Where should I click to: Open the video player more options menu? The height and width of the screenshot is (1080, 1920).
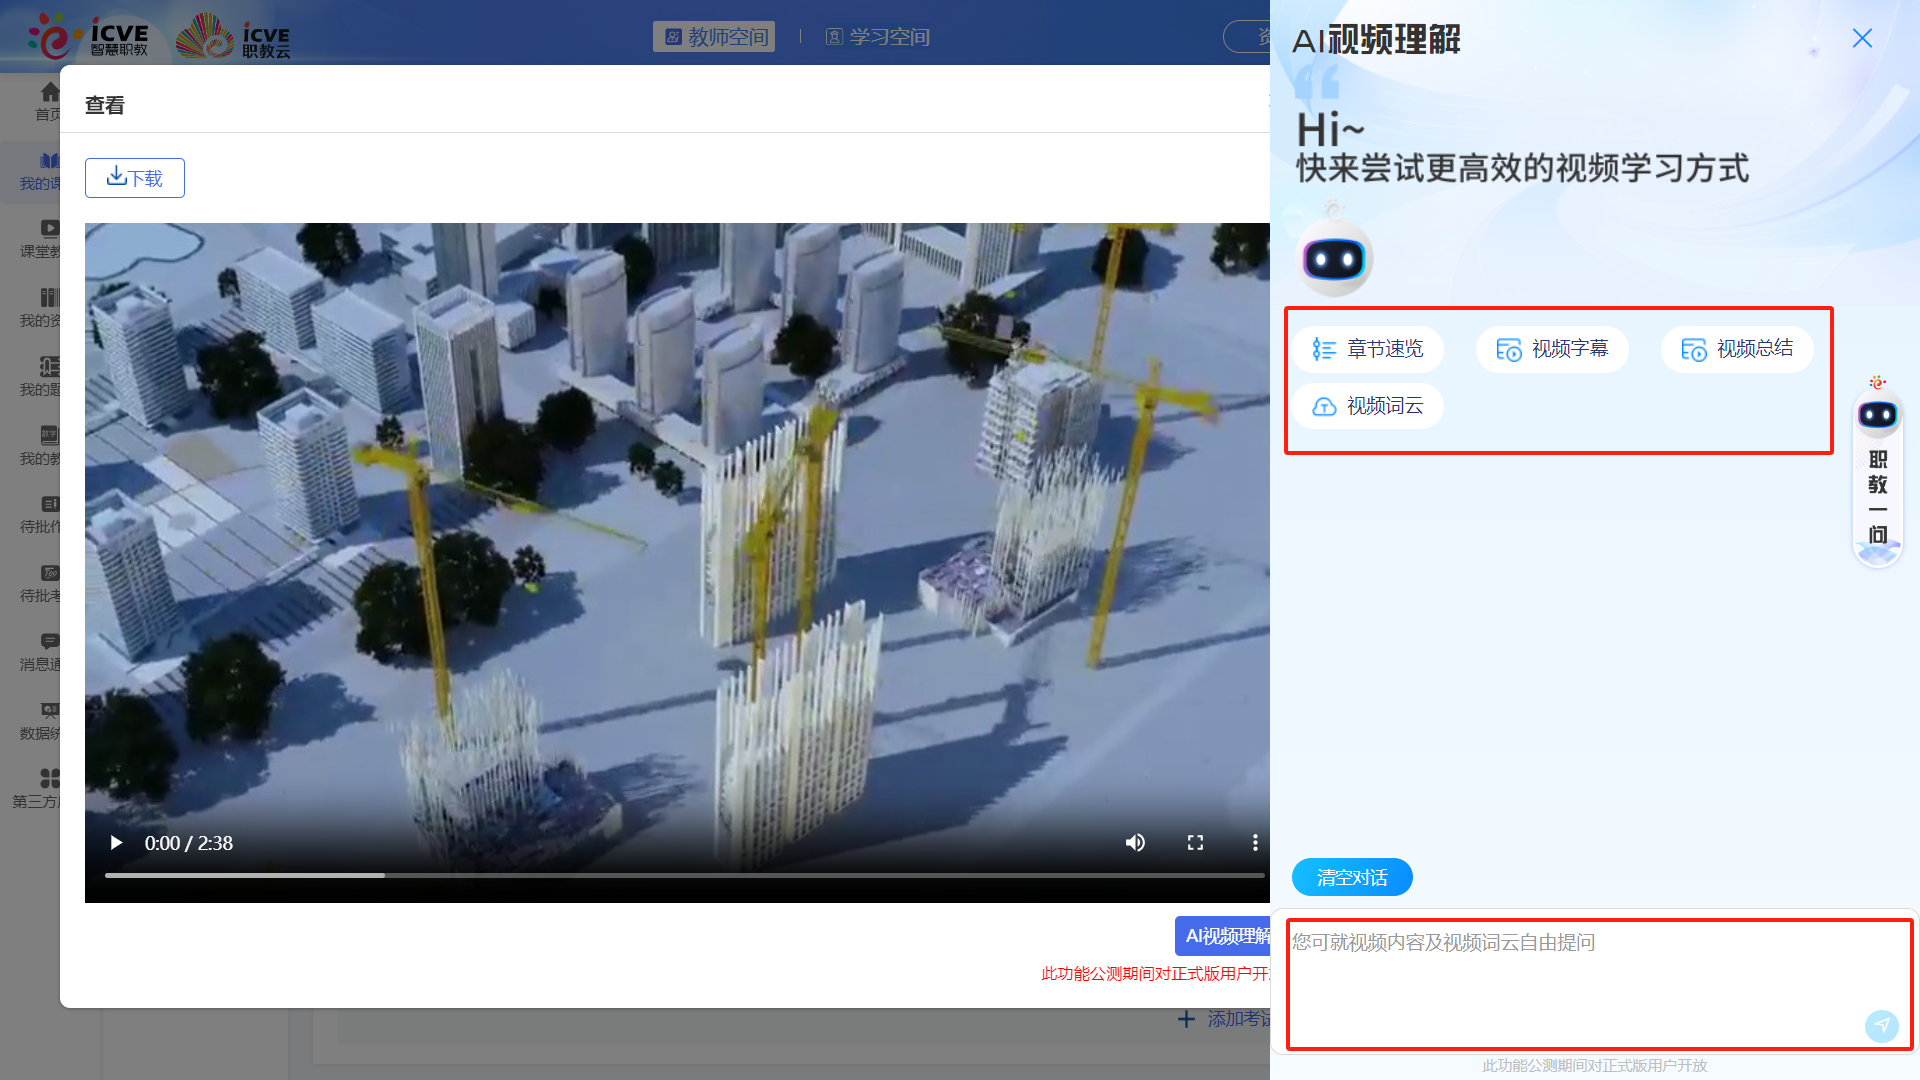tap(1255, 843)
